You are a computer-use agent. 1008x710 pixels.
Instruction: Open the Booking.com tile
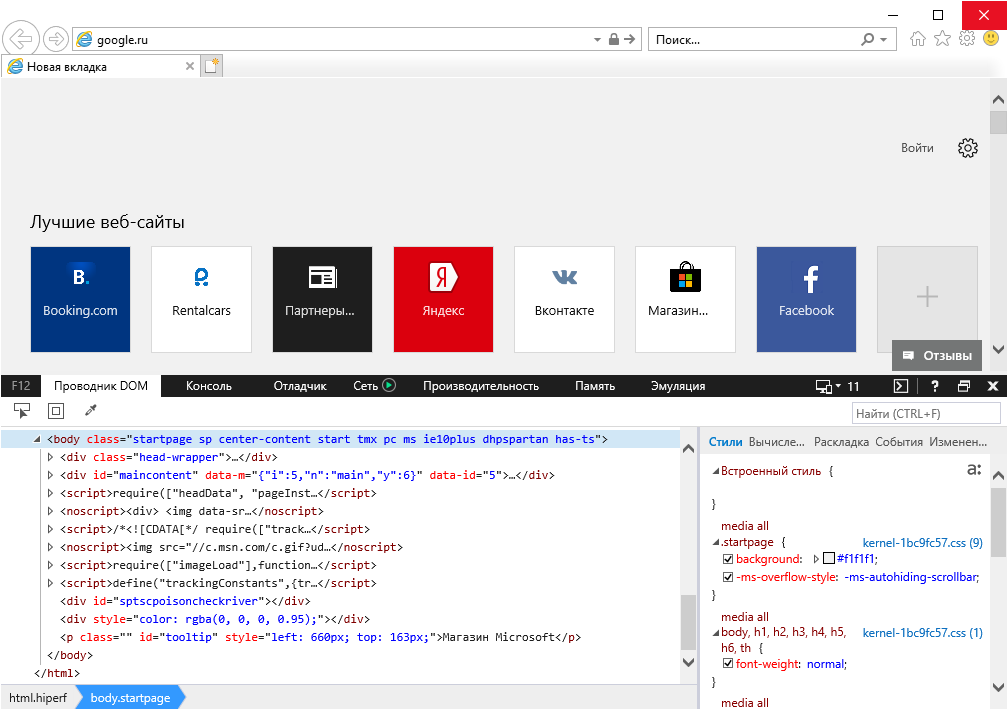(80, 299)
